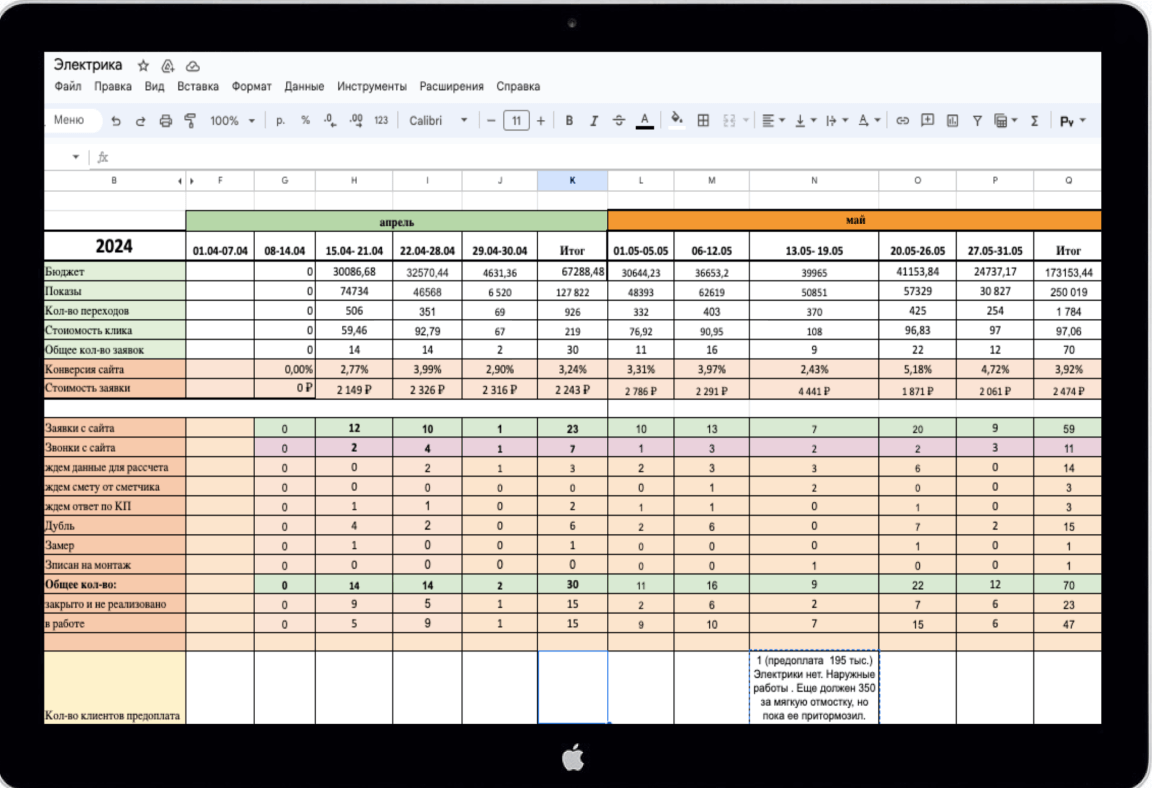Screen dimensions: 1152x788
Task: Open the Вставка menu
Action: point(197,87)
